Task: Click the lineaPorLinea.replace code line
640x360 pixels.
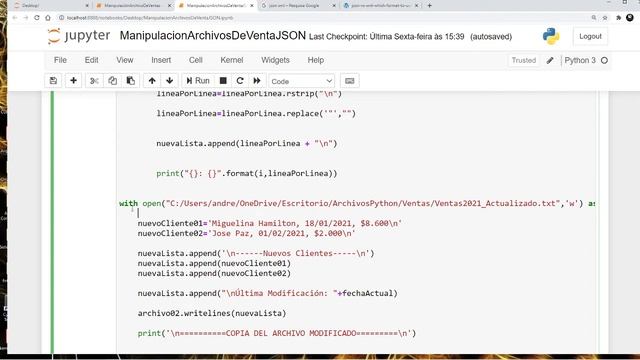Action: point(256,113)
